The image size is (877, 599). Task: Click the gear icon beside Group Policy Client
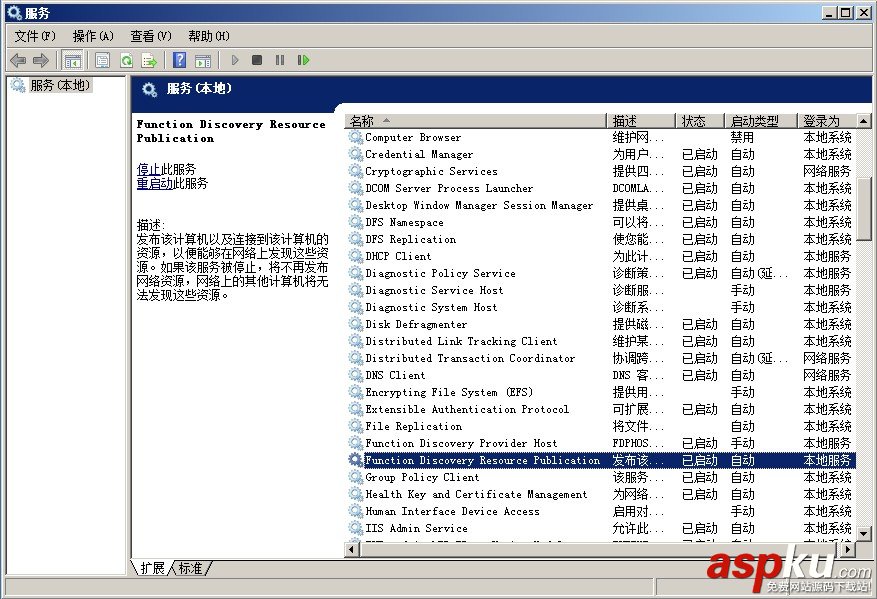click(x=356, y=477)
